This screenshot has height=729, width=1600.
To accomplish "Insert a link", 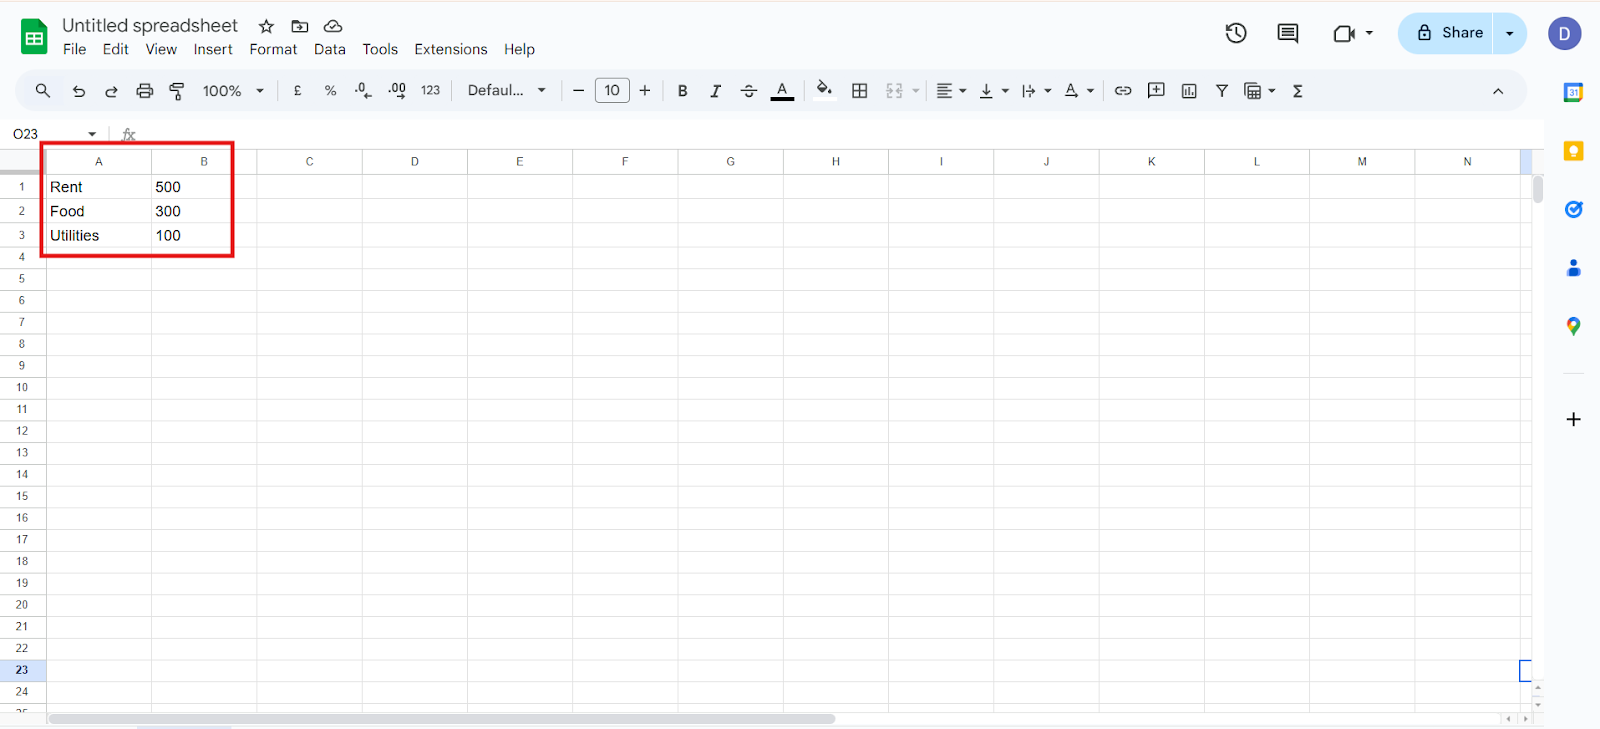I will point(1123,91).
